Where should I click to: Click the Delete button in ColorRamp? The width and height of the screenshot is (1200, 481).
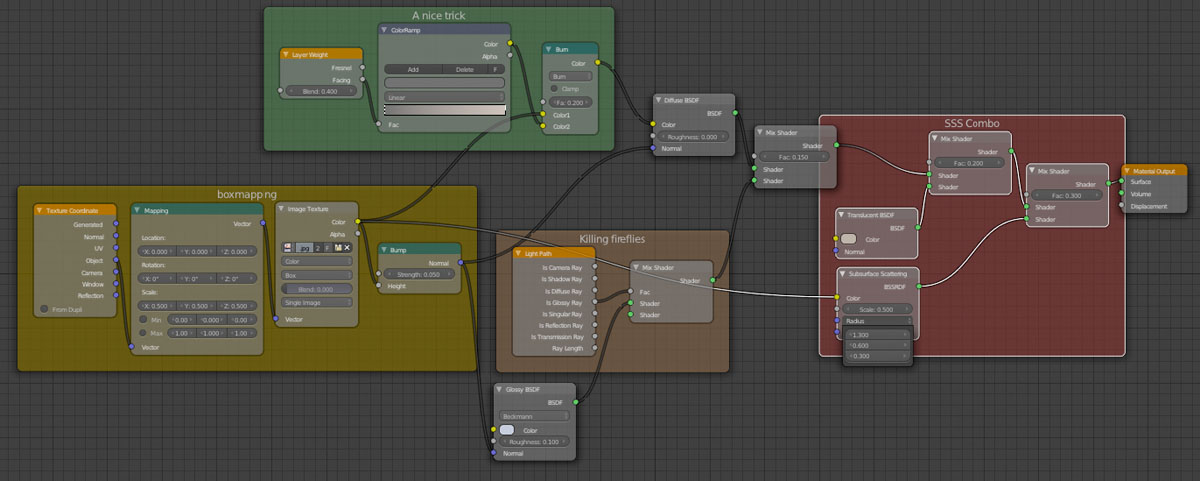point(464,70)
